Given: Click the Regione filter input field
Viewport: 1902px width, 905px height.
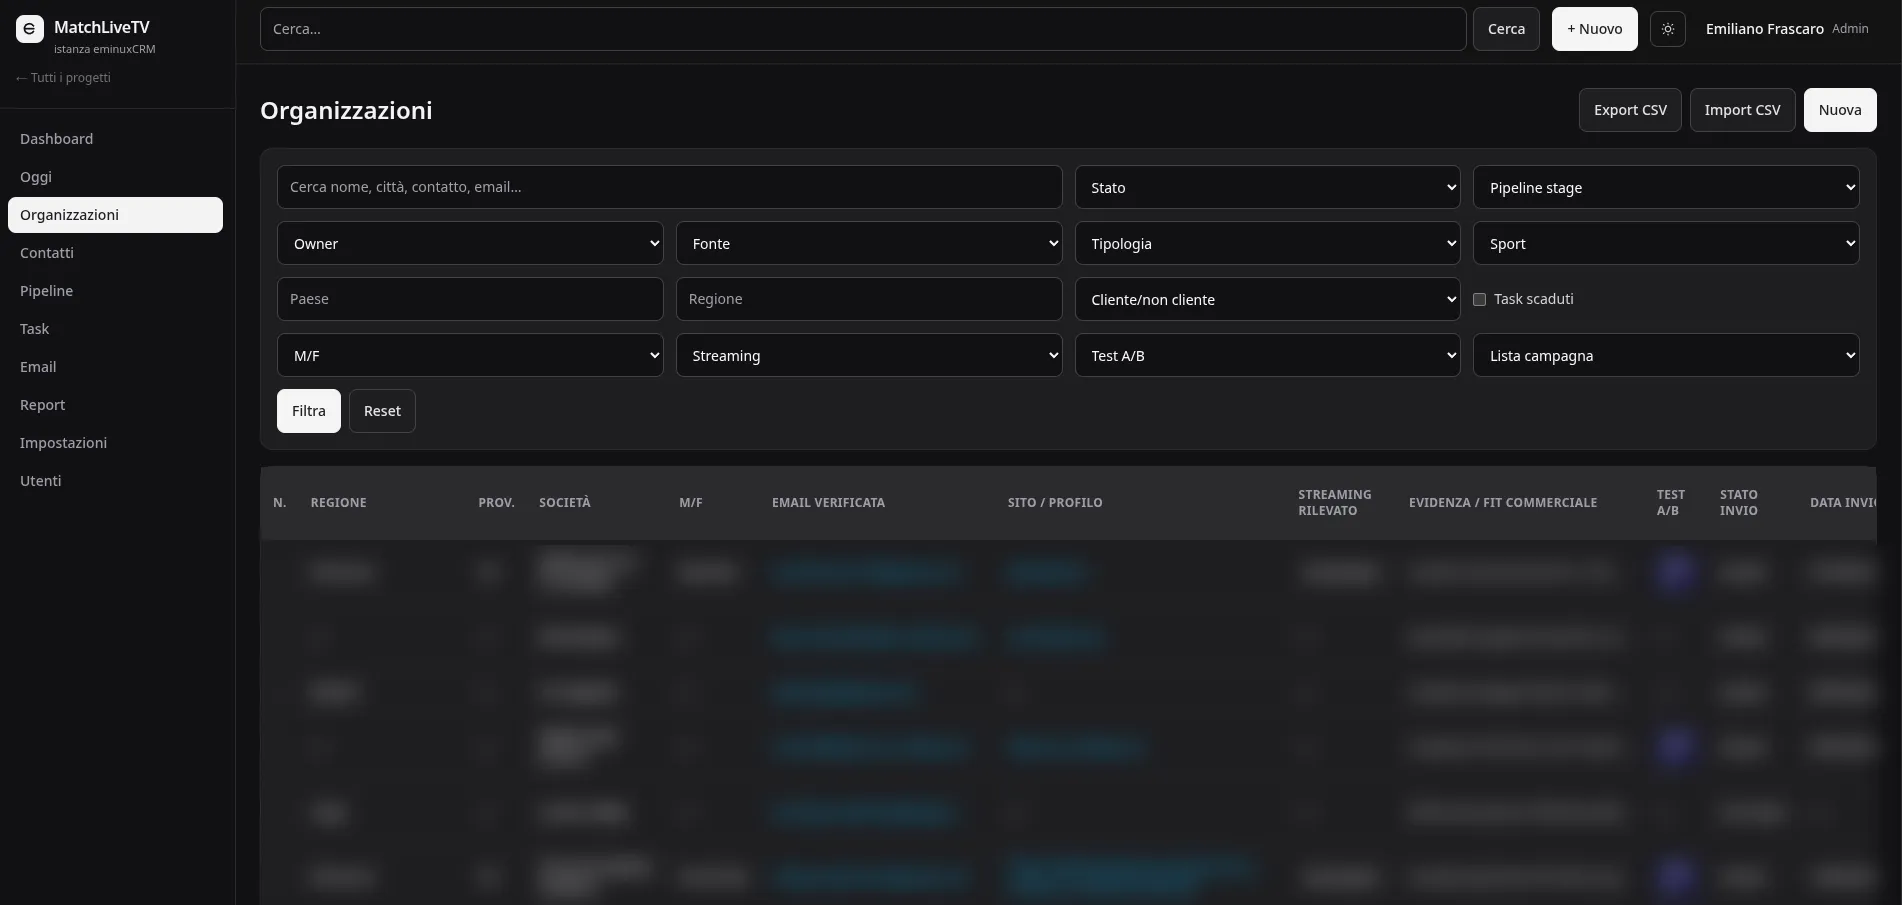Looking at the screenshot, I should (869, 299).
